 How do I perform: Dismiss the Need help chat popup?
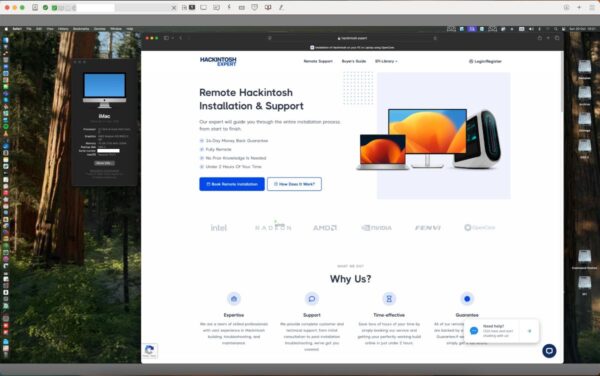pos(530,331)
